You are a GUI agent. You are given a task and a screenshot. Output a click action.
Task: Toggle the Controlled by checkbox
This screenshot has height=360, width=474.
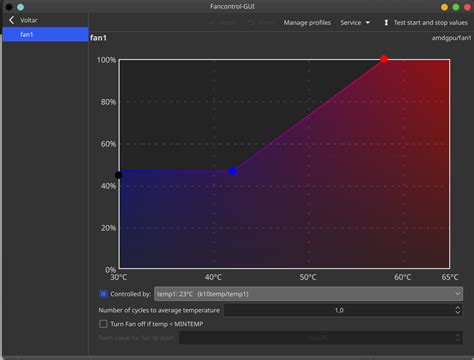[x=103, y=294]
